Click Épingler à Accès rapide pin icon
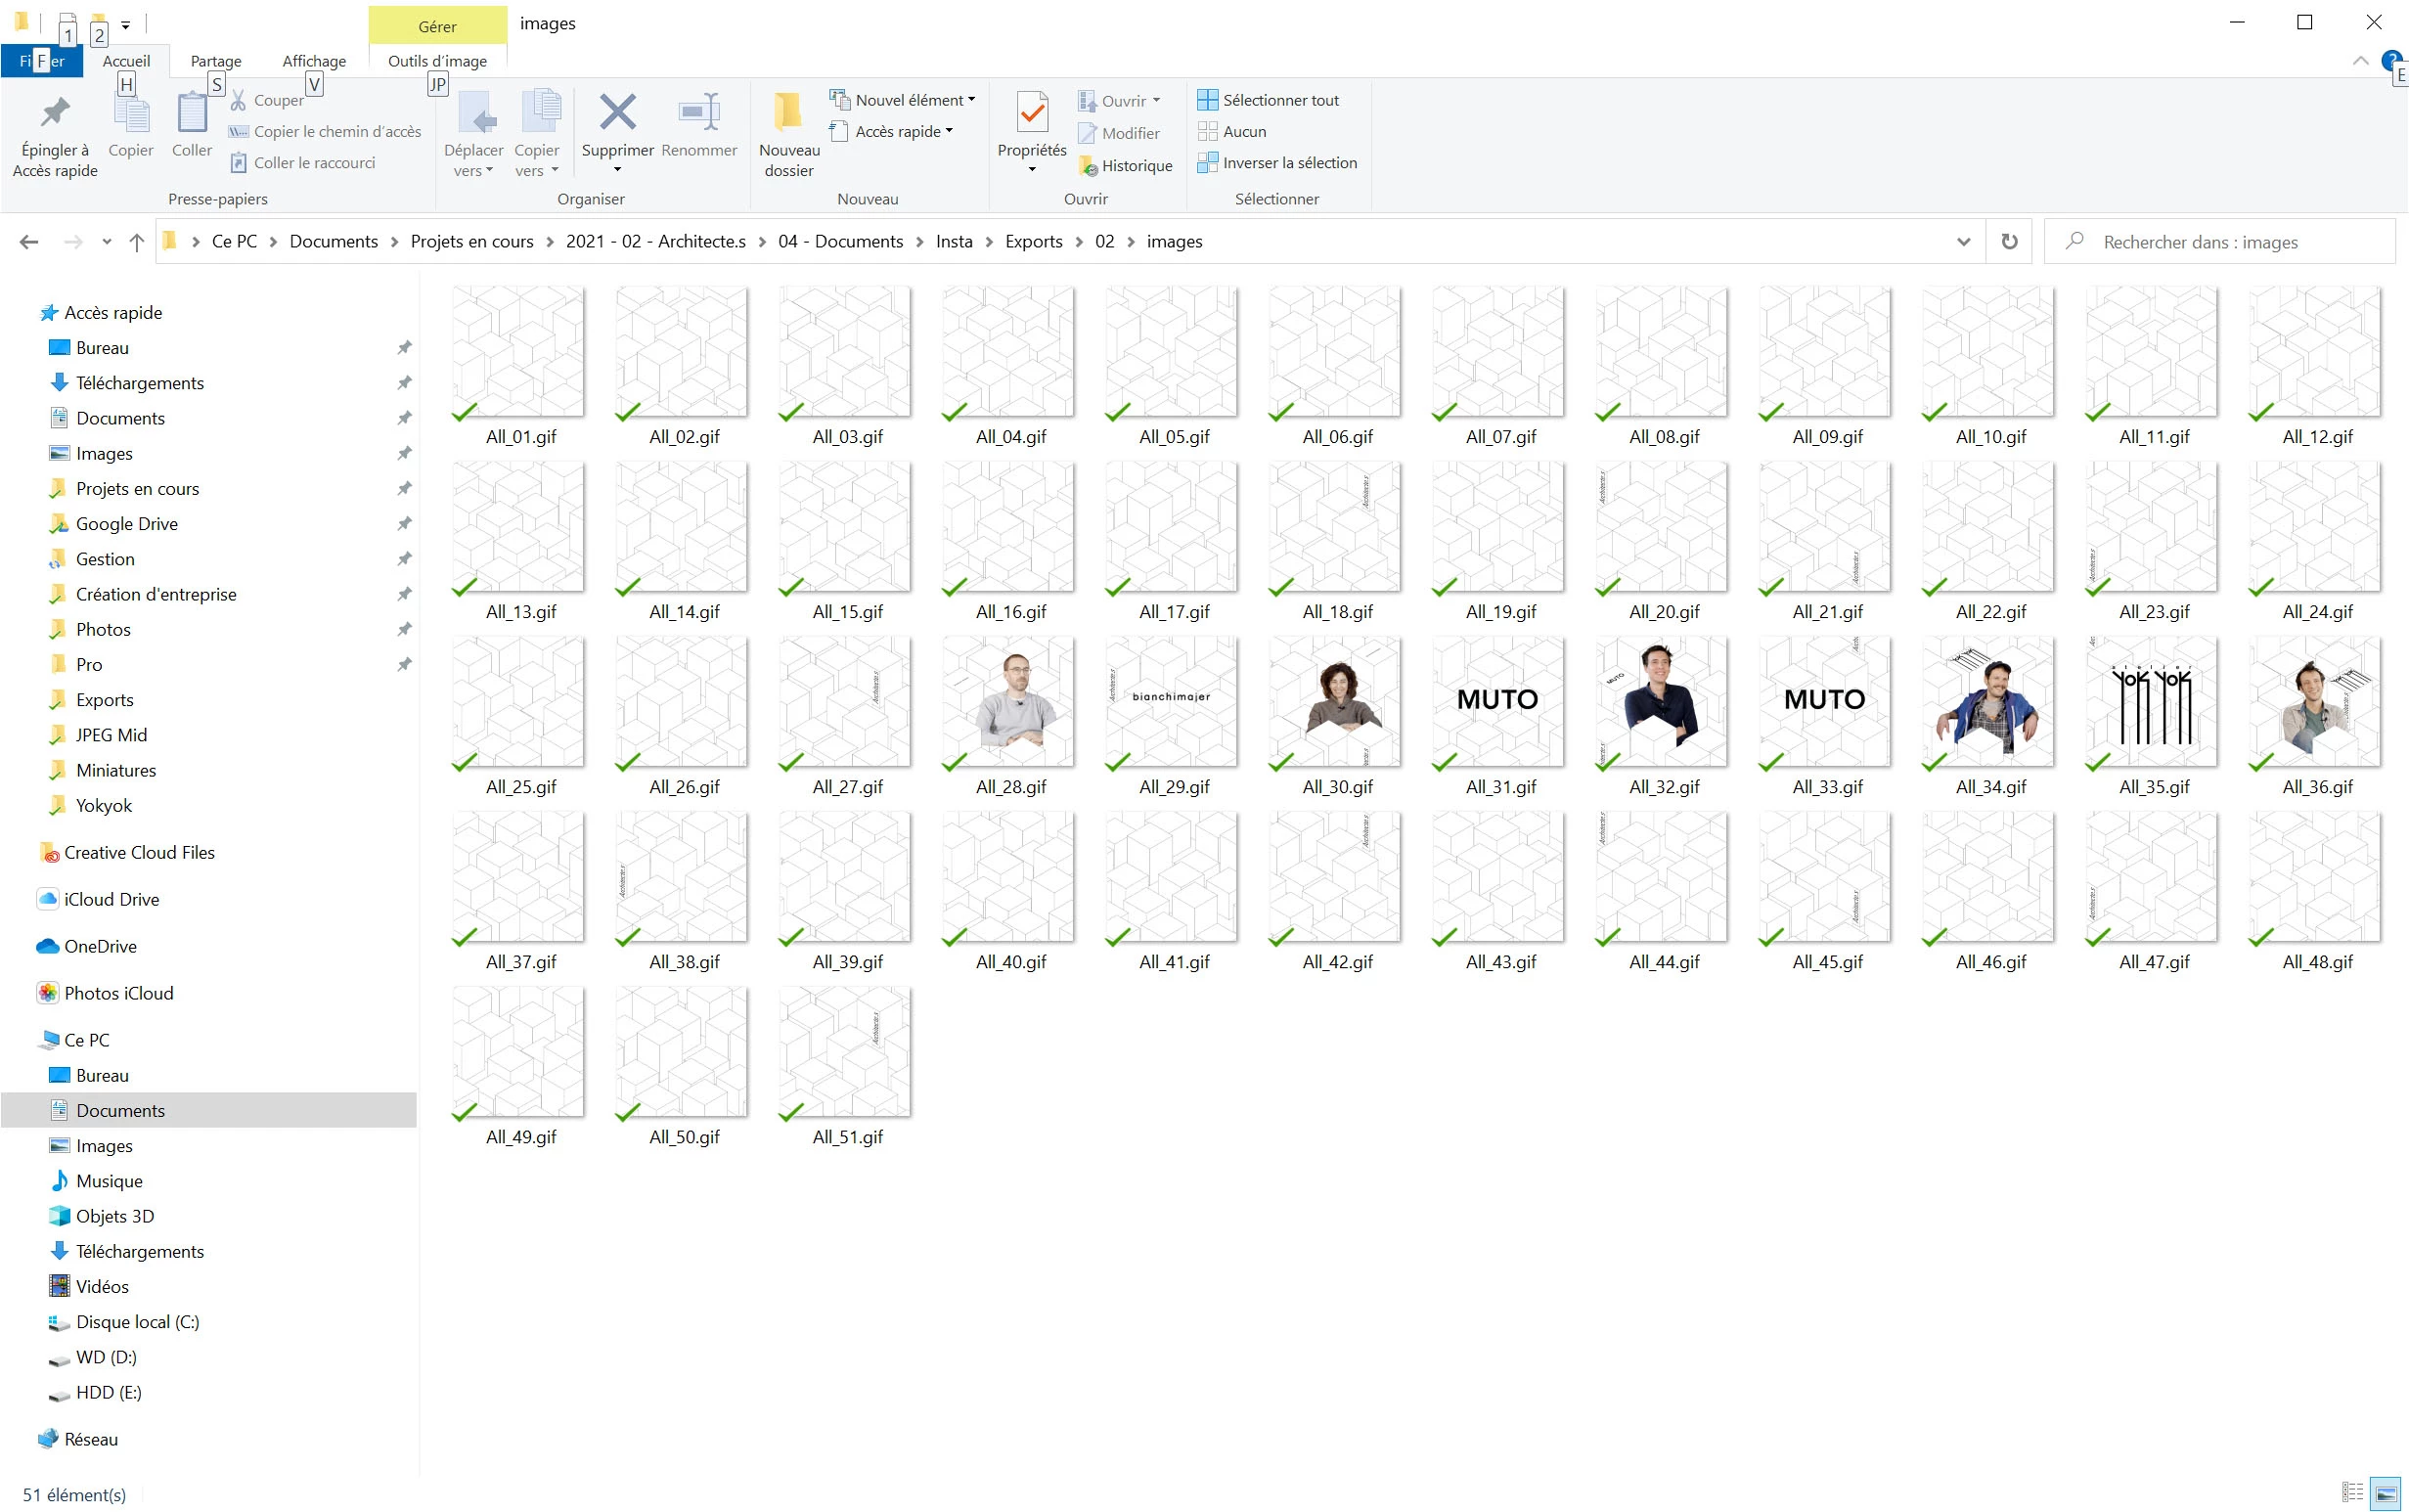This screenshot has height=1512, width=2409. pyautogui.click(x=55, y=113)
